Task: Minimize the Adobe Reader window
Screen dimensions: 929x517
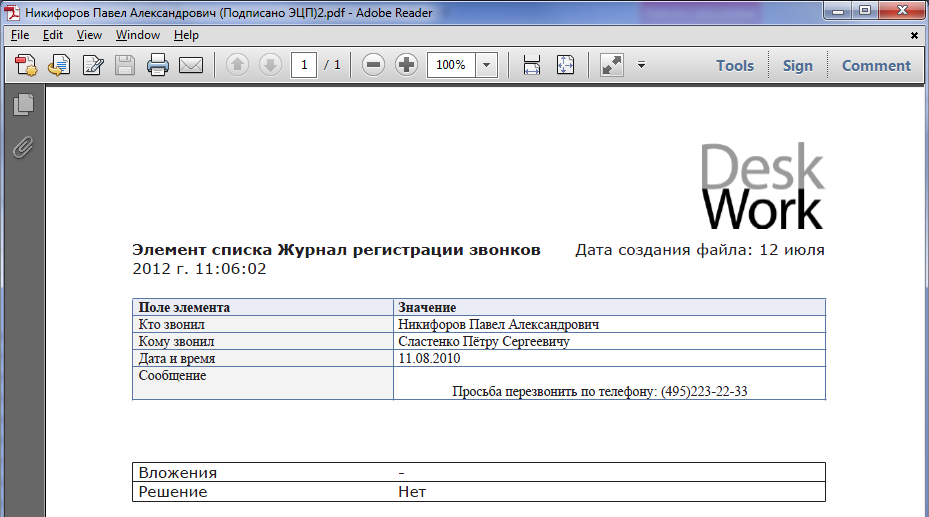Action: [837, 10]
